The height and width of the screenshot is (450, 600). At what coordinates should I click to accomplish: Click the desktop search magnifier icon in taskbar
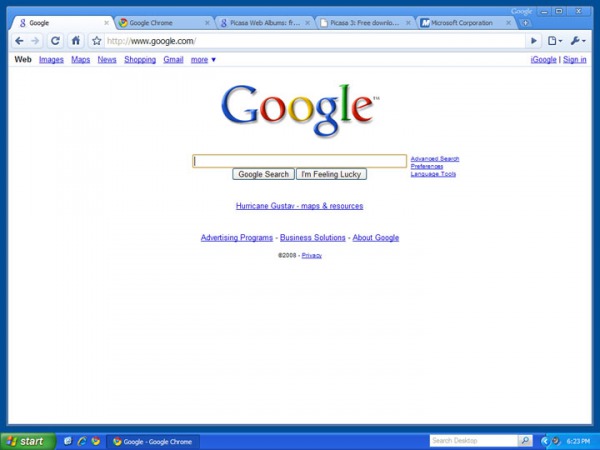tap(525, 440)
